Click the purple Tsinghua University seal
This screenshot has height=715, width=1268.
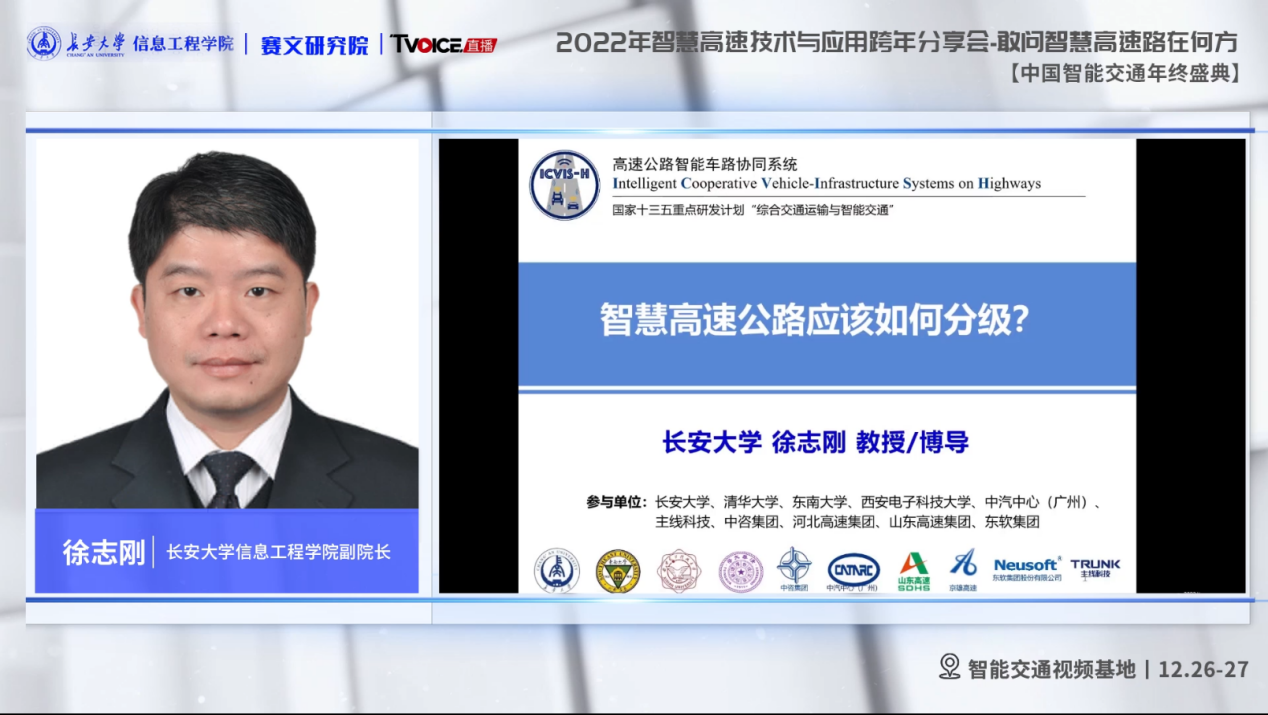point(740,571)
